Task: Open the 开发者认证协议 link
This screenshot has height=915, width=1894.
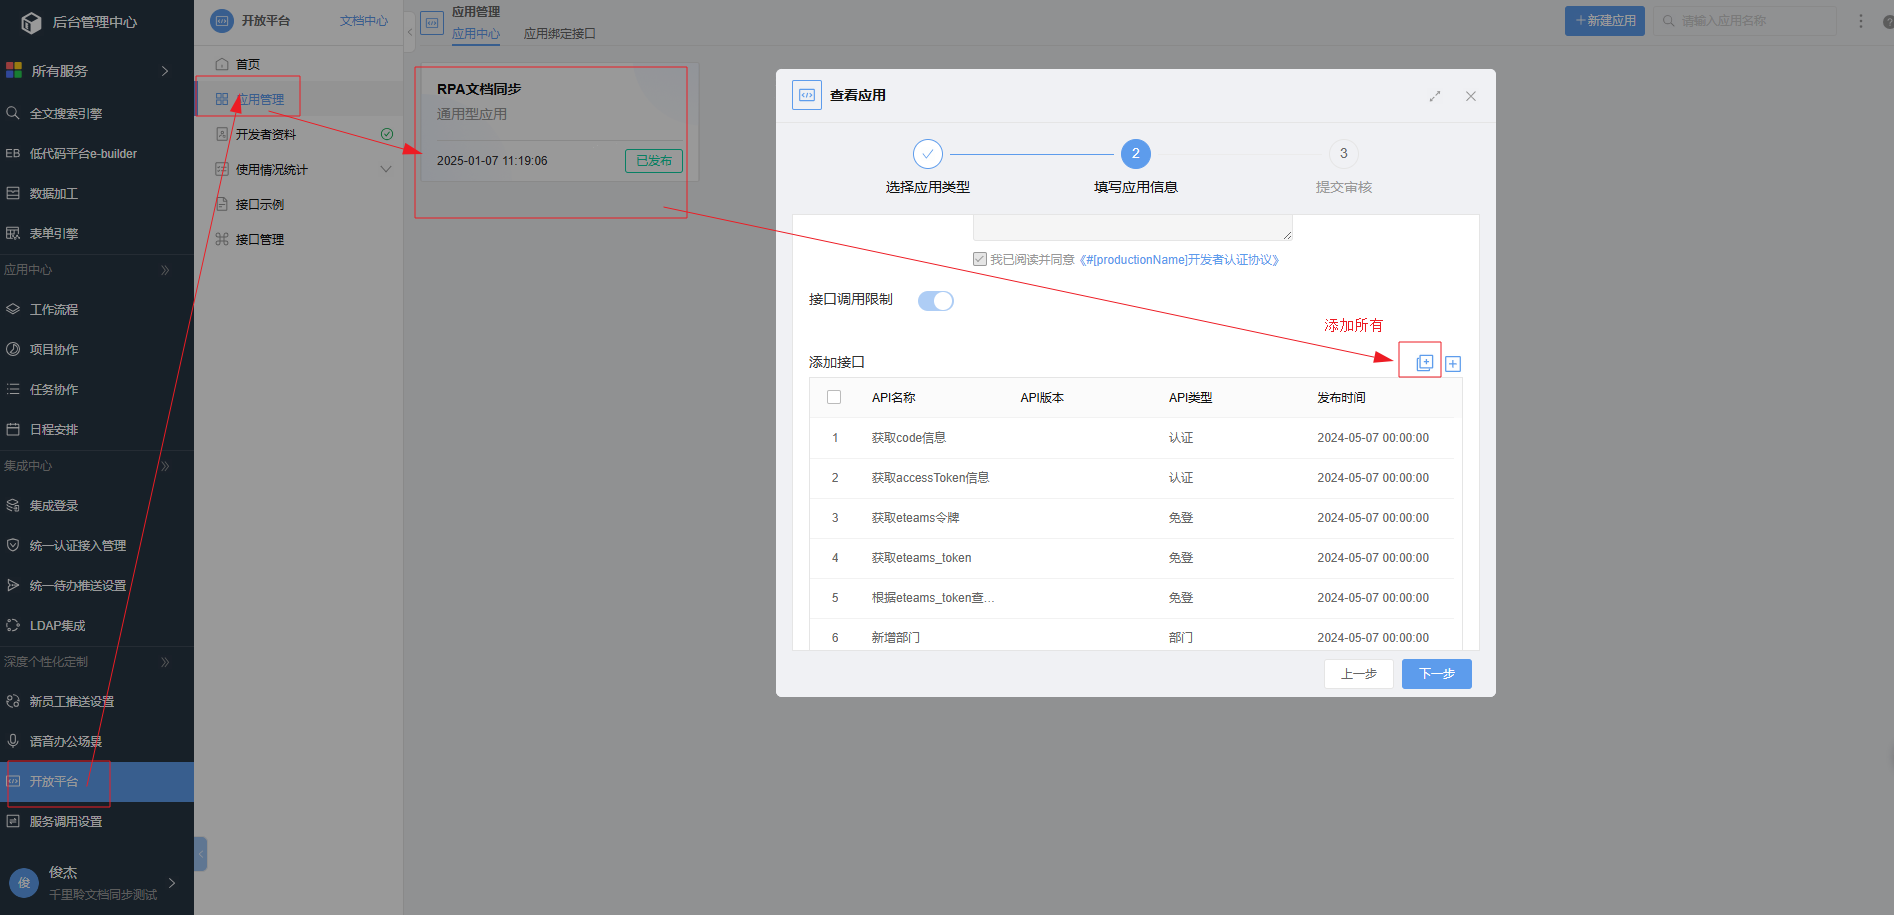Action: (x=1180, y=260)
